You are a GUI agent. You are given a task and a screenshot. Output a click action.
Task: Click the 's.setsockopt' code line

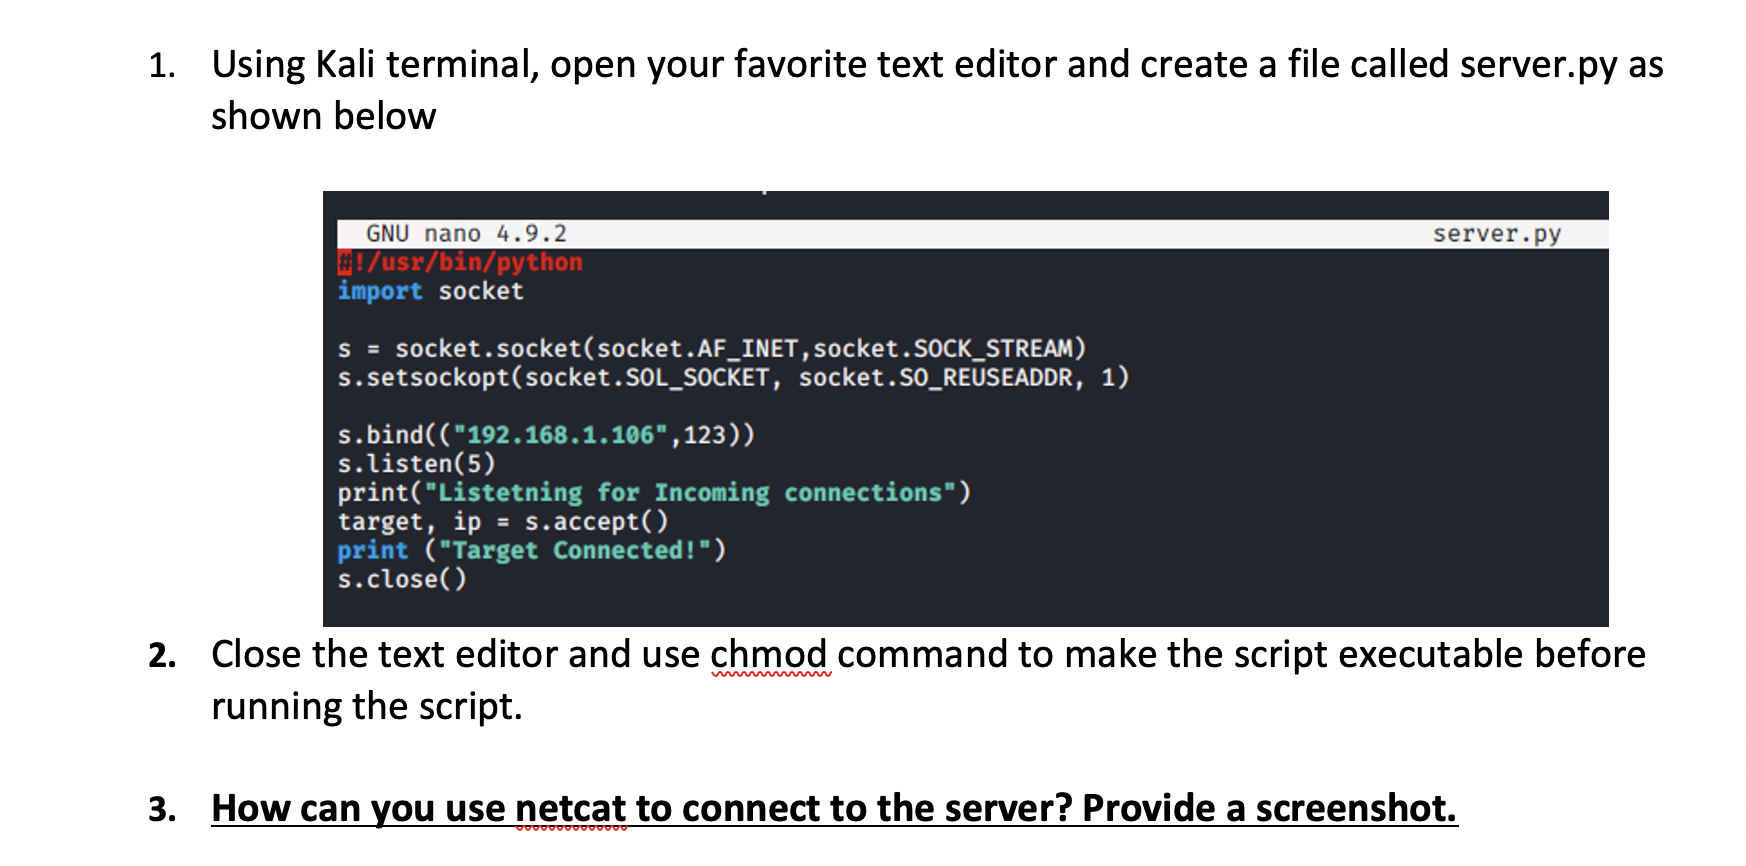733,378
